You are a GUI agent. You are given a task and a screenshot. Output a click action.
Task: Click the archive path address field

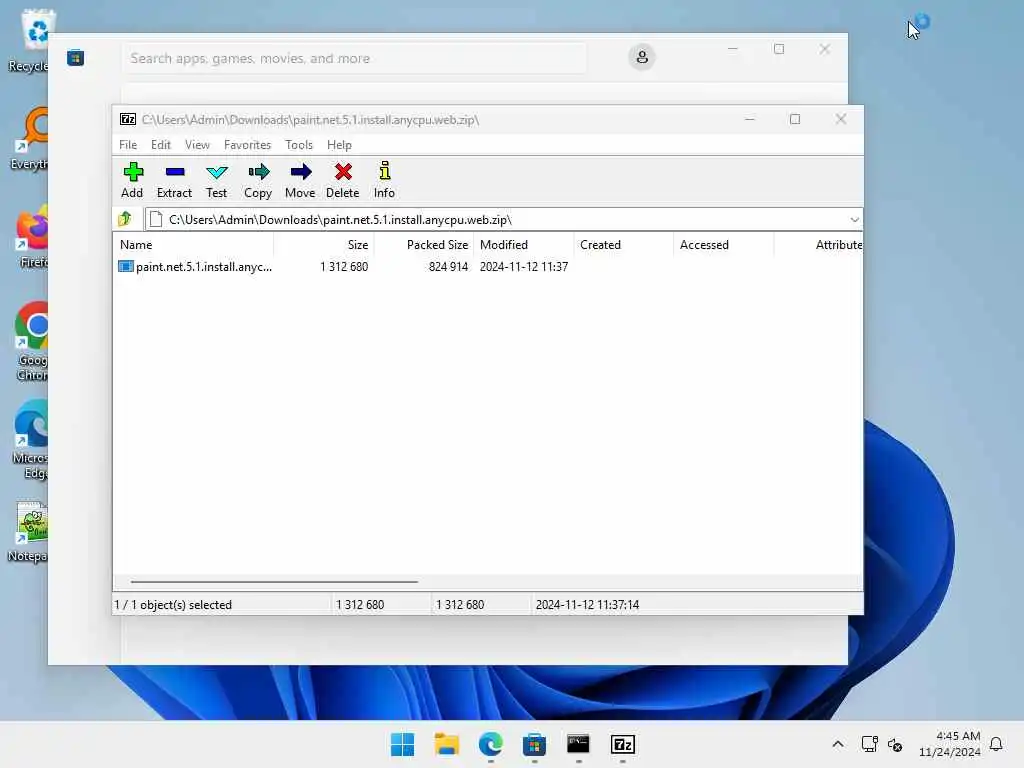(496, 220)
